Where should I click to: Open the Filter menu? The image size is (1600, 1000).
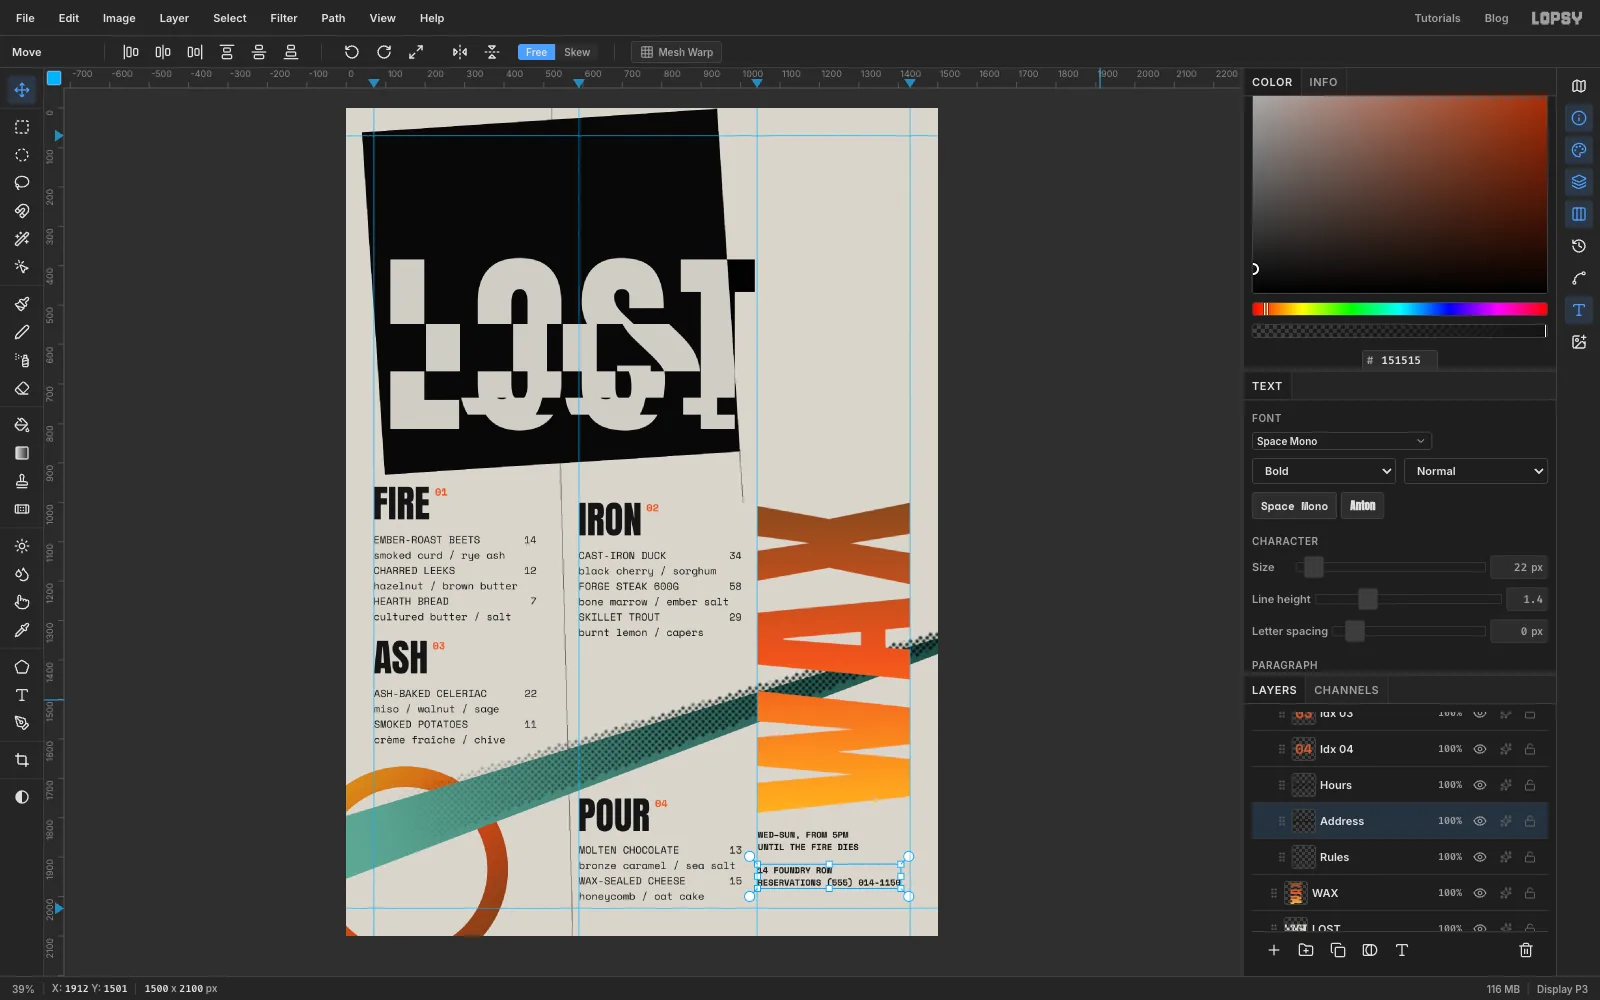pyautogui.click(x=283, y=18)
